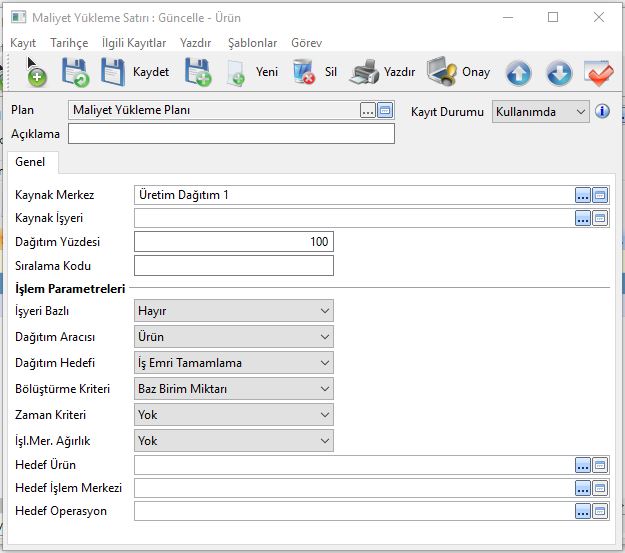The height and width of the screenshot is (553, 625).
Task: Go to previous record with up arrow
Action: point(518,73)
